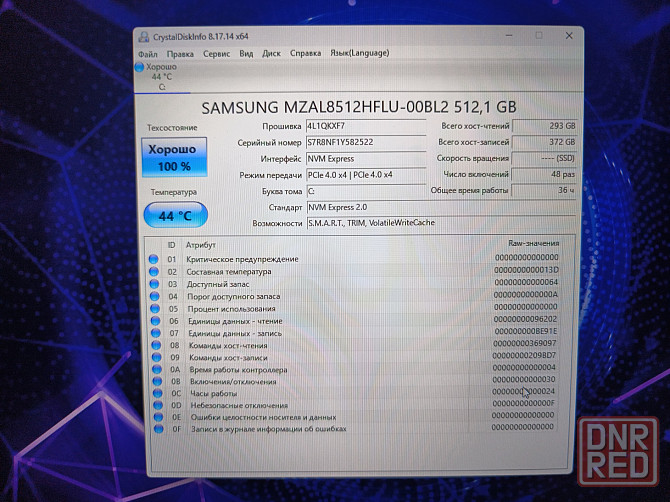
Task: Click total host writes value 372 GB
Action: coord(544,142)
